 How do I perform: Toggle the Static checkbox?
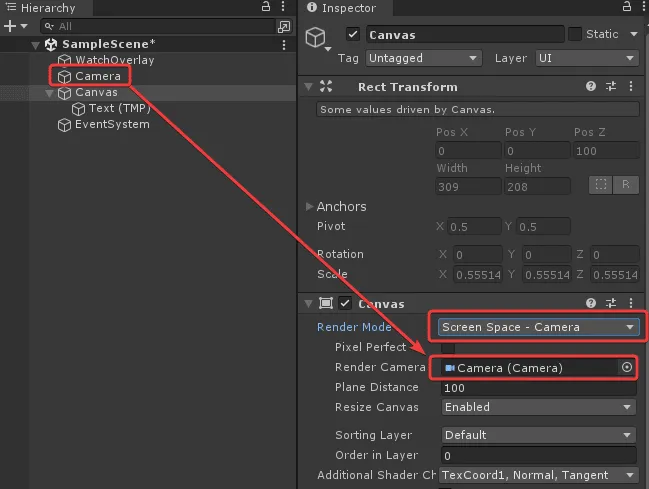[x=575, y=34]
